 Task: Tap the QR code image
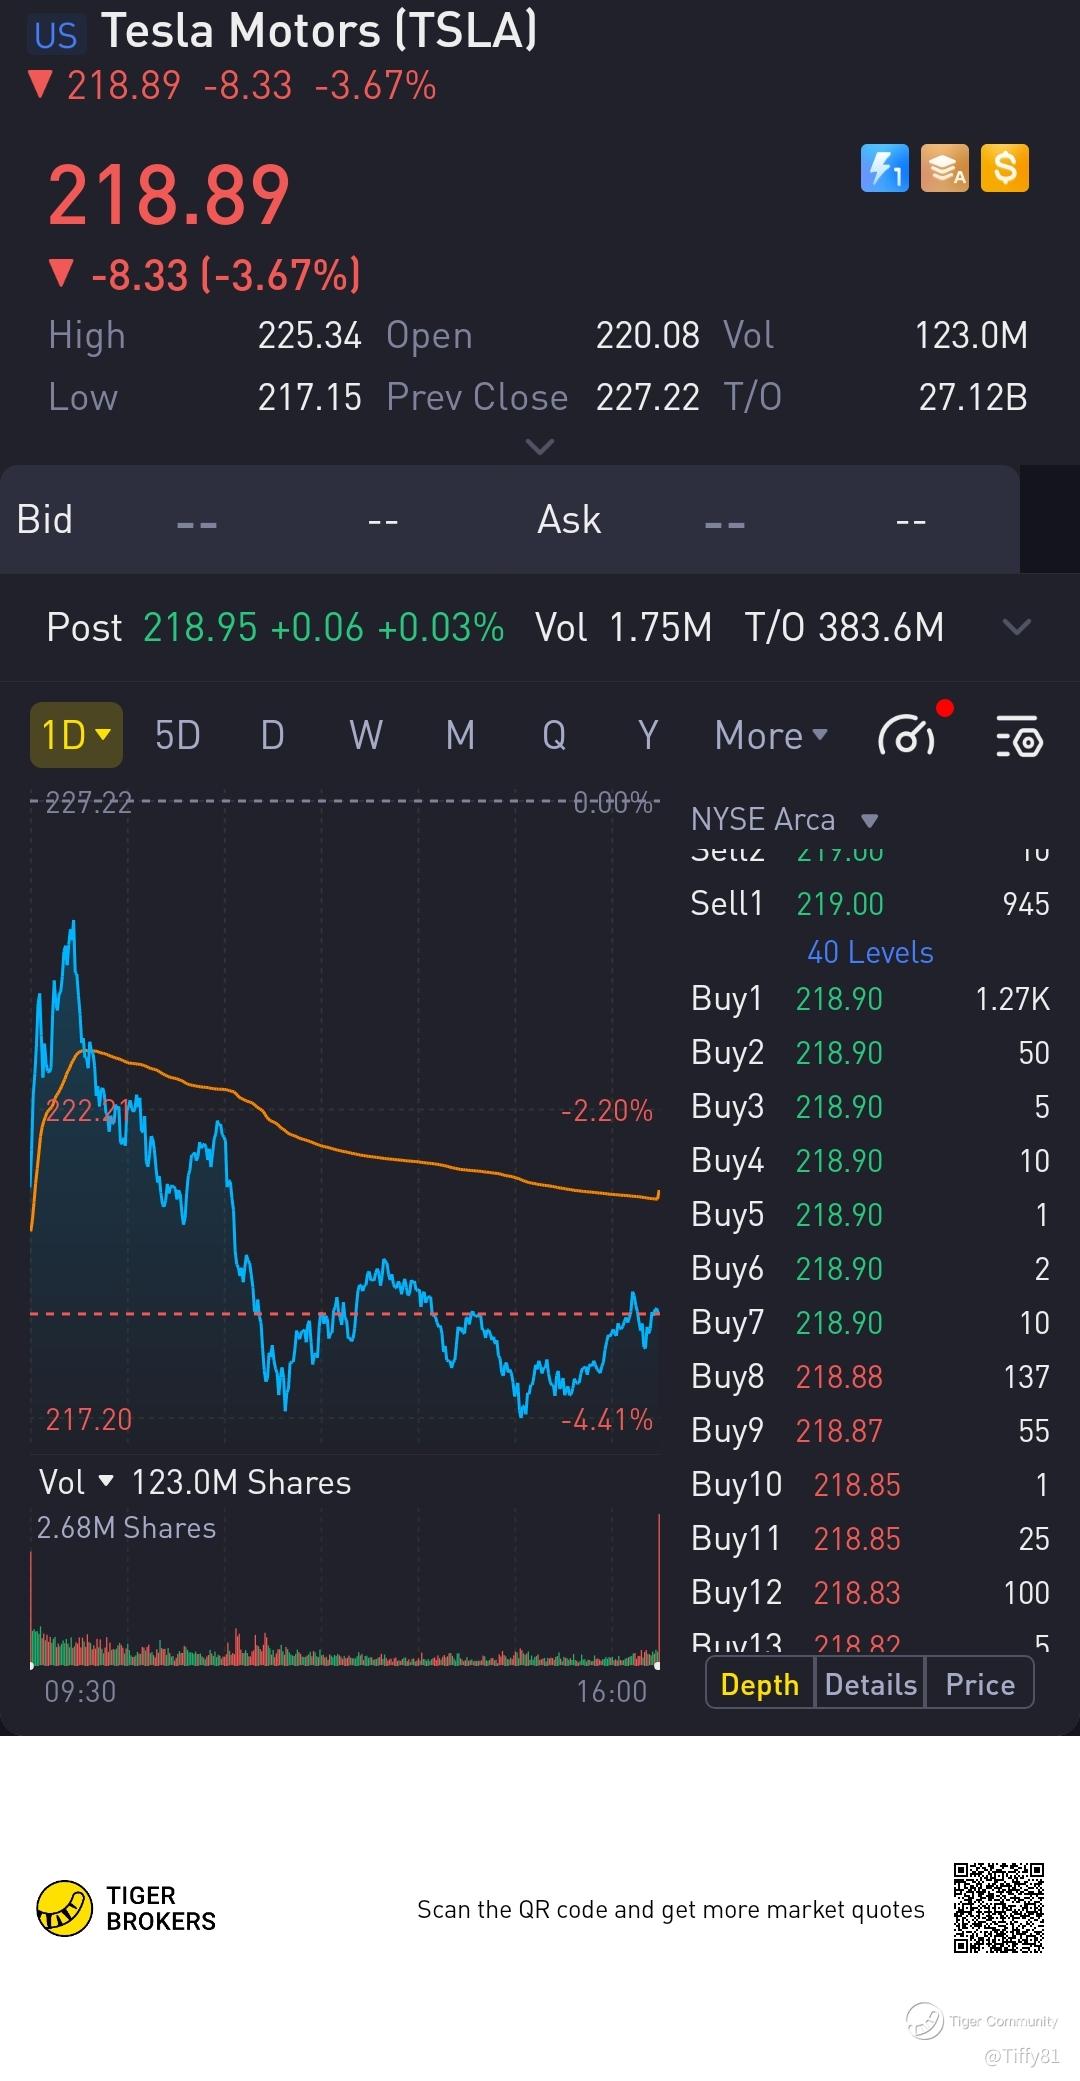tap(998, 1908)
